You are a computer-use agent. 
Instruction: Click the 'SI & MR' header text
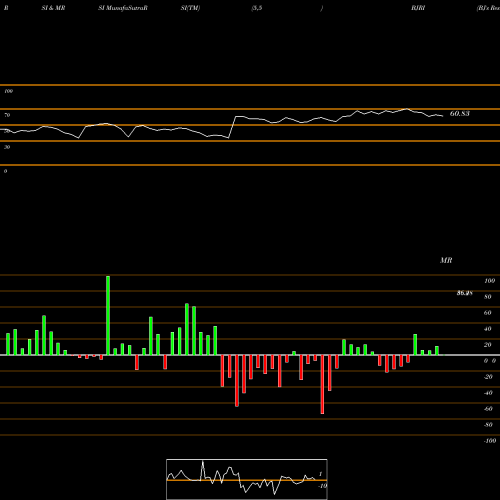53,8
